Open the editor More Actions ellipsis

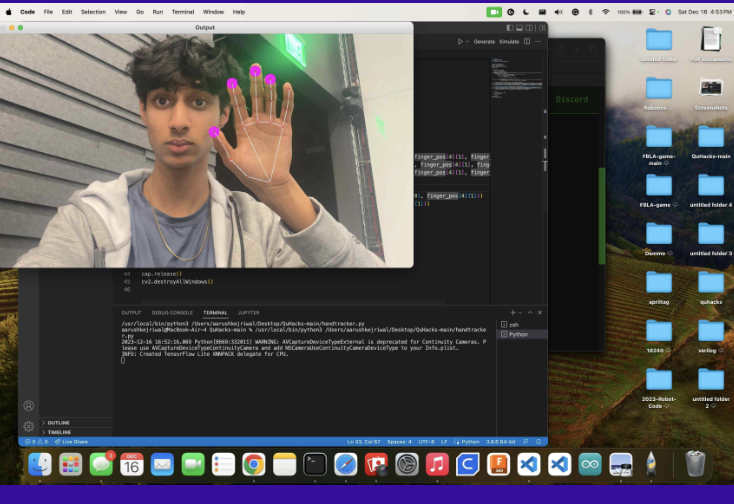538,42
